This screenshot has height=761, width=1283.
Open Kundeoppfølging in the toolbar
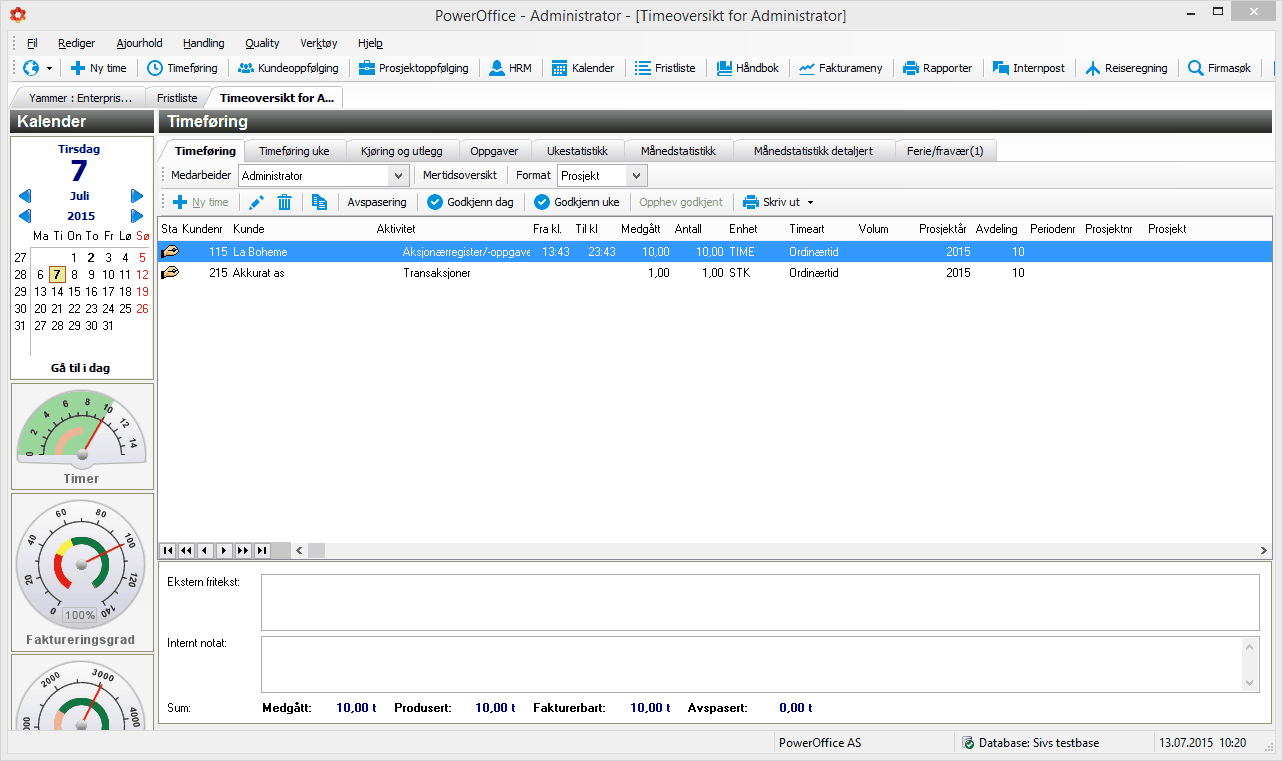288,68
